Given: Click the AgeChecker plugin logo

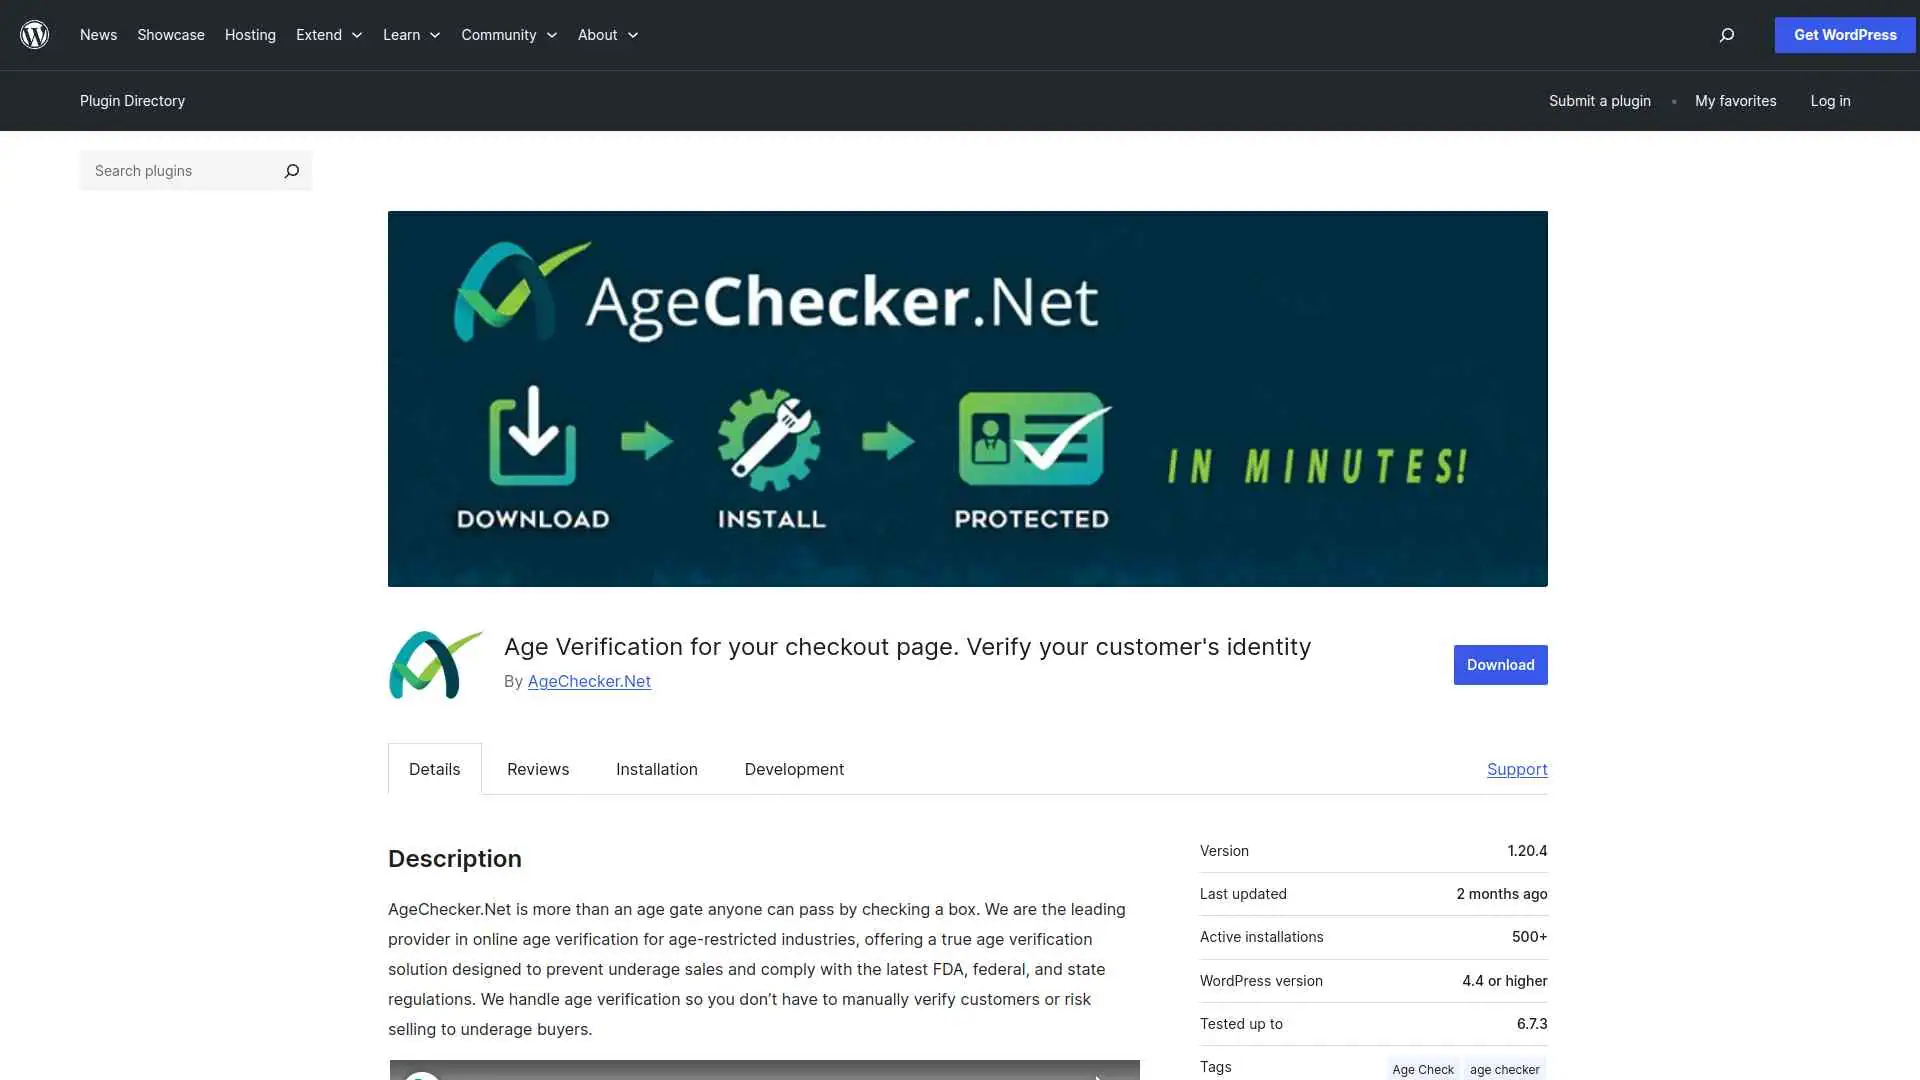Looking at the screenshot, I should click(434, 663).
